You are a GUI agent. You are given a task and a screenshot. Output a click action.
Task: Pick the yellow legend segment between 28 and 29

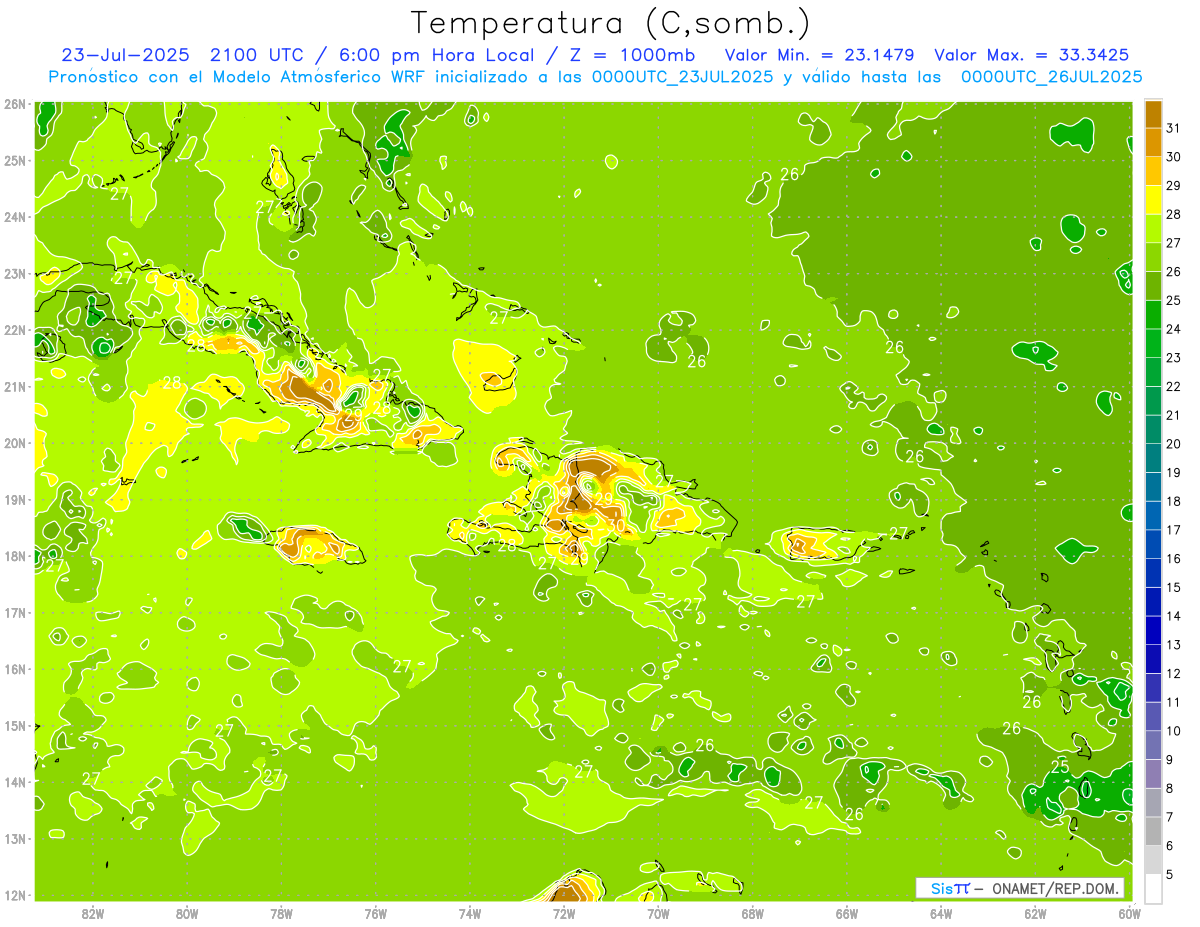[x=1153, y=200]
